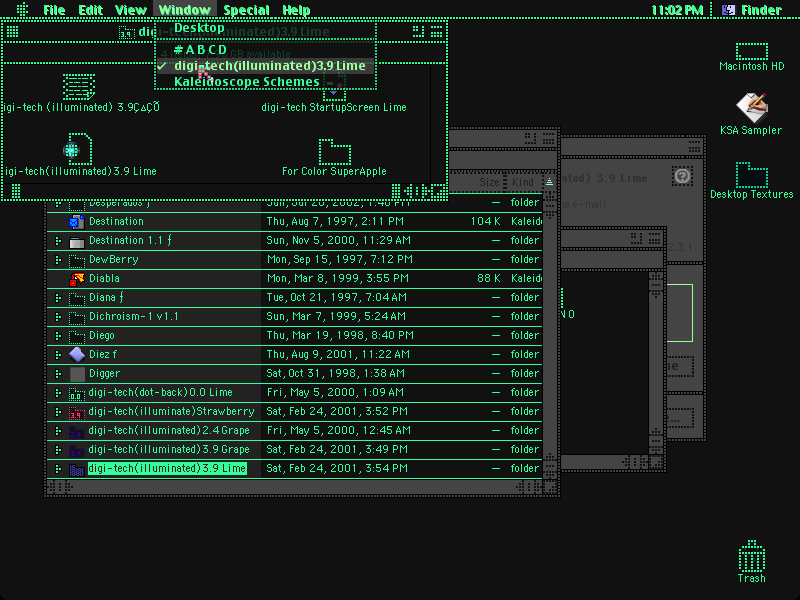Viewport: 800px width, 600px height.
Task: Expand the digi-tech(illuminated)3.9 Grape folder
Action: click(x=58, y=450)
